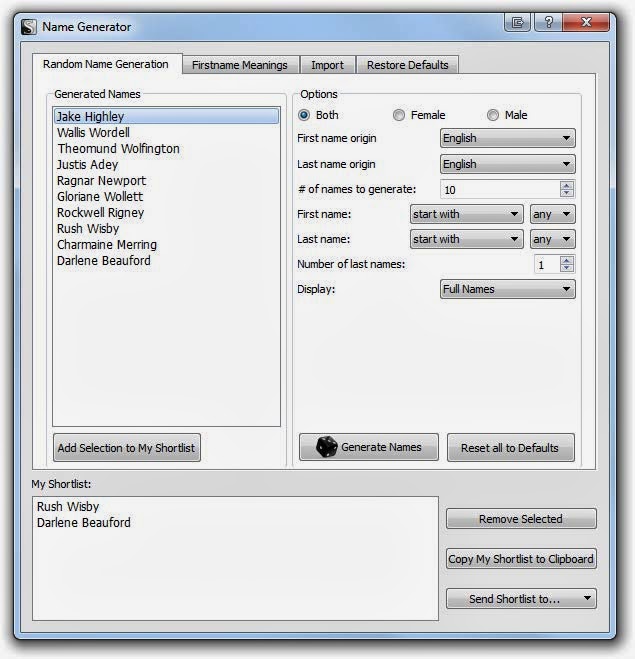This screenshot has height=659, width=635.
Task: Open the First name origin dropdown
Action: coord(508,138)
